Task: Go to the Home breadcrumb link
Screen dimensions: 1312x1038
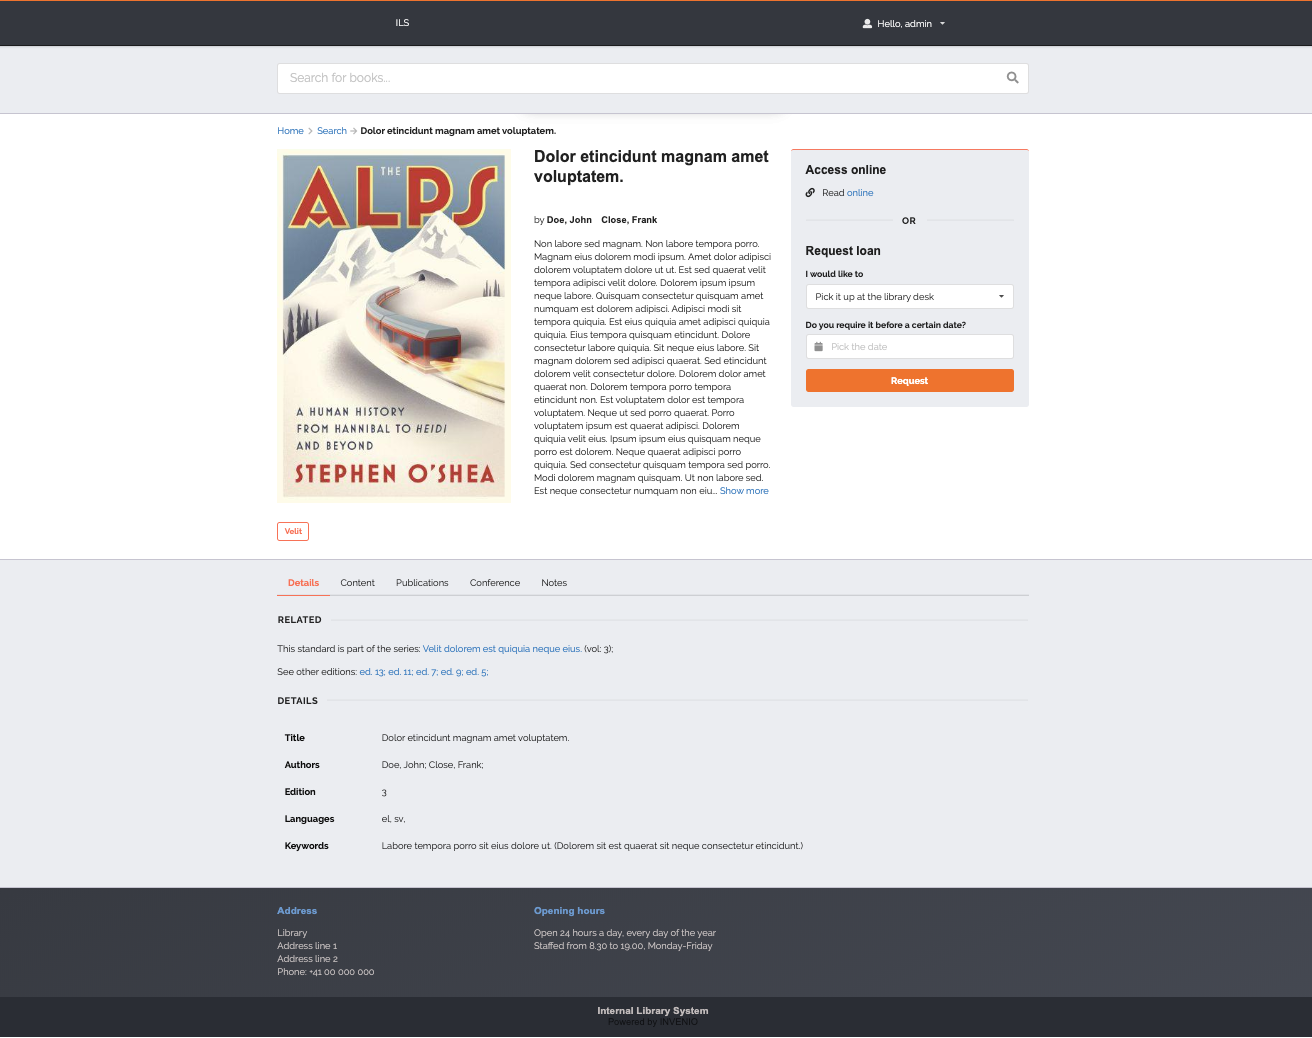Action: (290, 131)
